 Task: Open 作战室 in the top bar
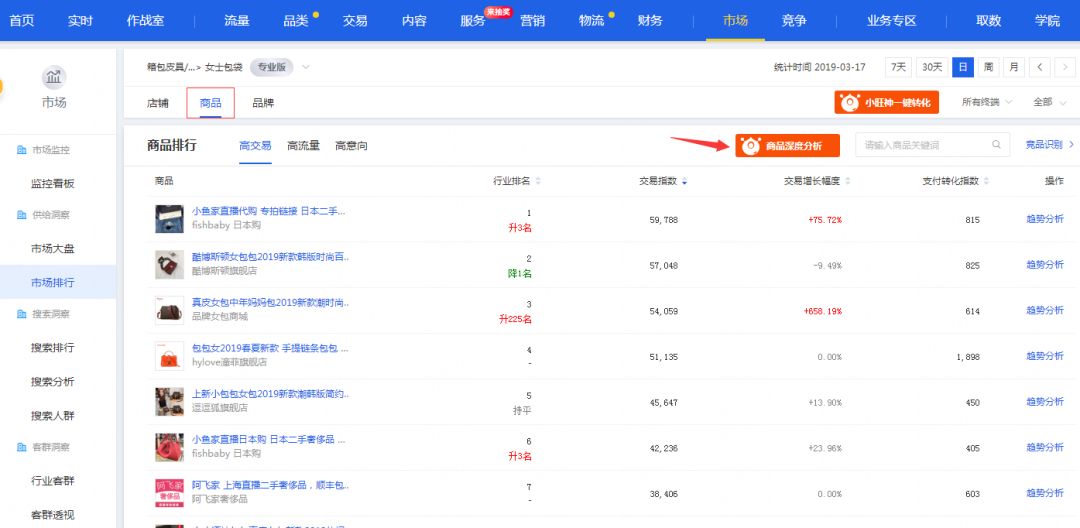tap(145, 20)
